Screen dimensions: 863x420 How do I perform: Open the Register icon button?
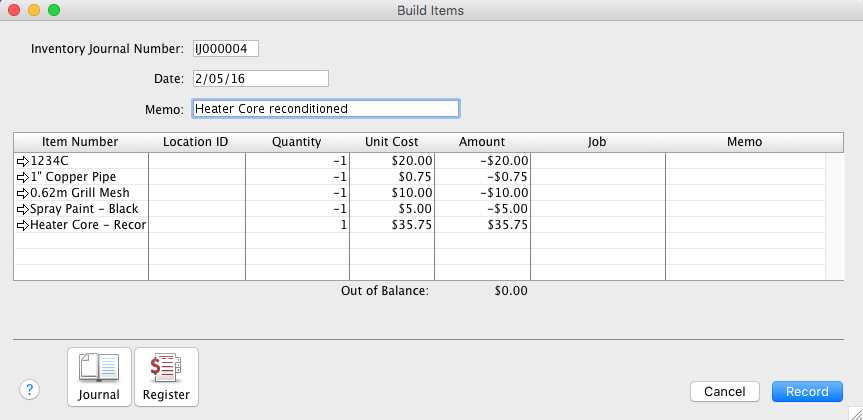click(x=166, y=376)
